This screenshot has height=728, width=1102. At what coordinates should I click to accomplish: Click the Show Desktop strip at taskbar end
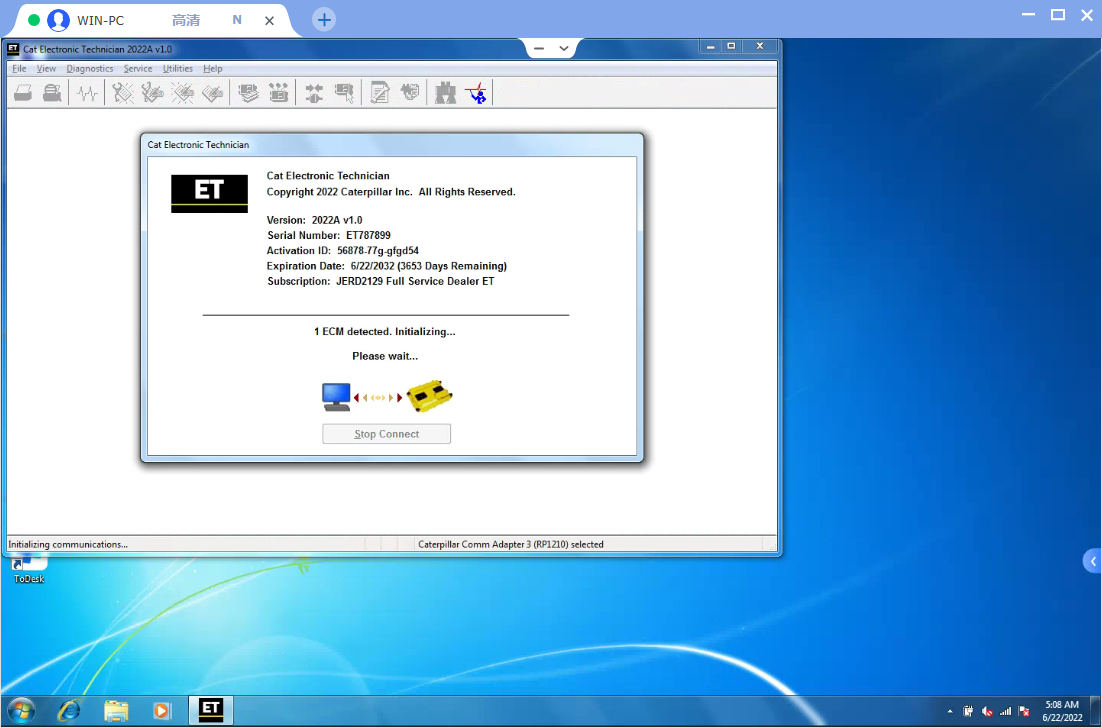click(x=1096, y=710)
